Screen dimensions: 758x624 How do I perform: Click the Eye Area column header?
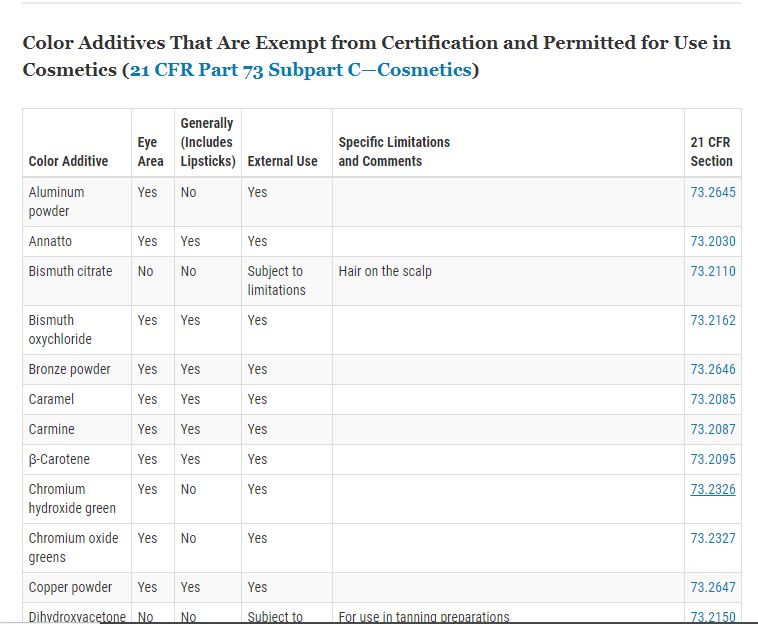(x=150, y=151)
